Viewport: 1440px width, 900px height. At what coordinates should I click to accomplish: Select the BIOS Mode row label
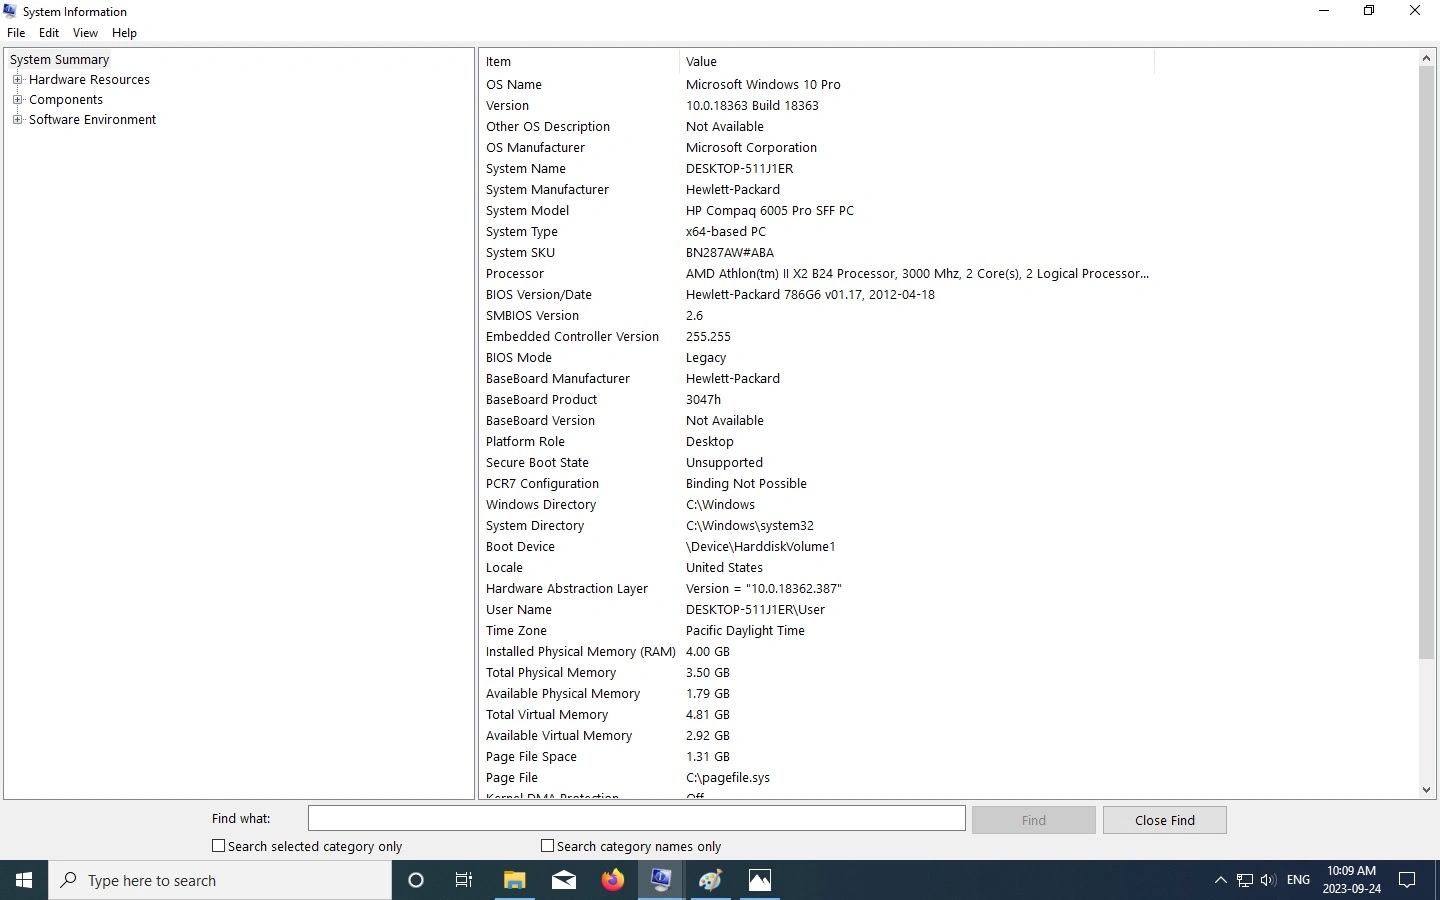click(x=519, y=358)
